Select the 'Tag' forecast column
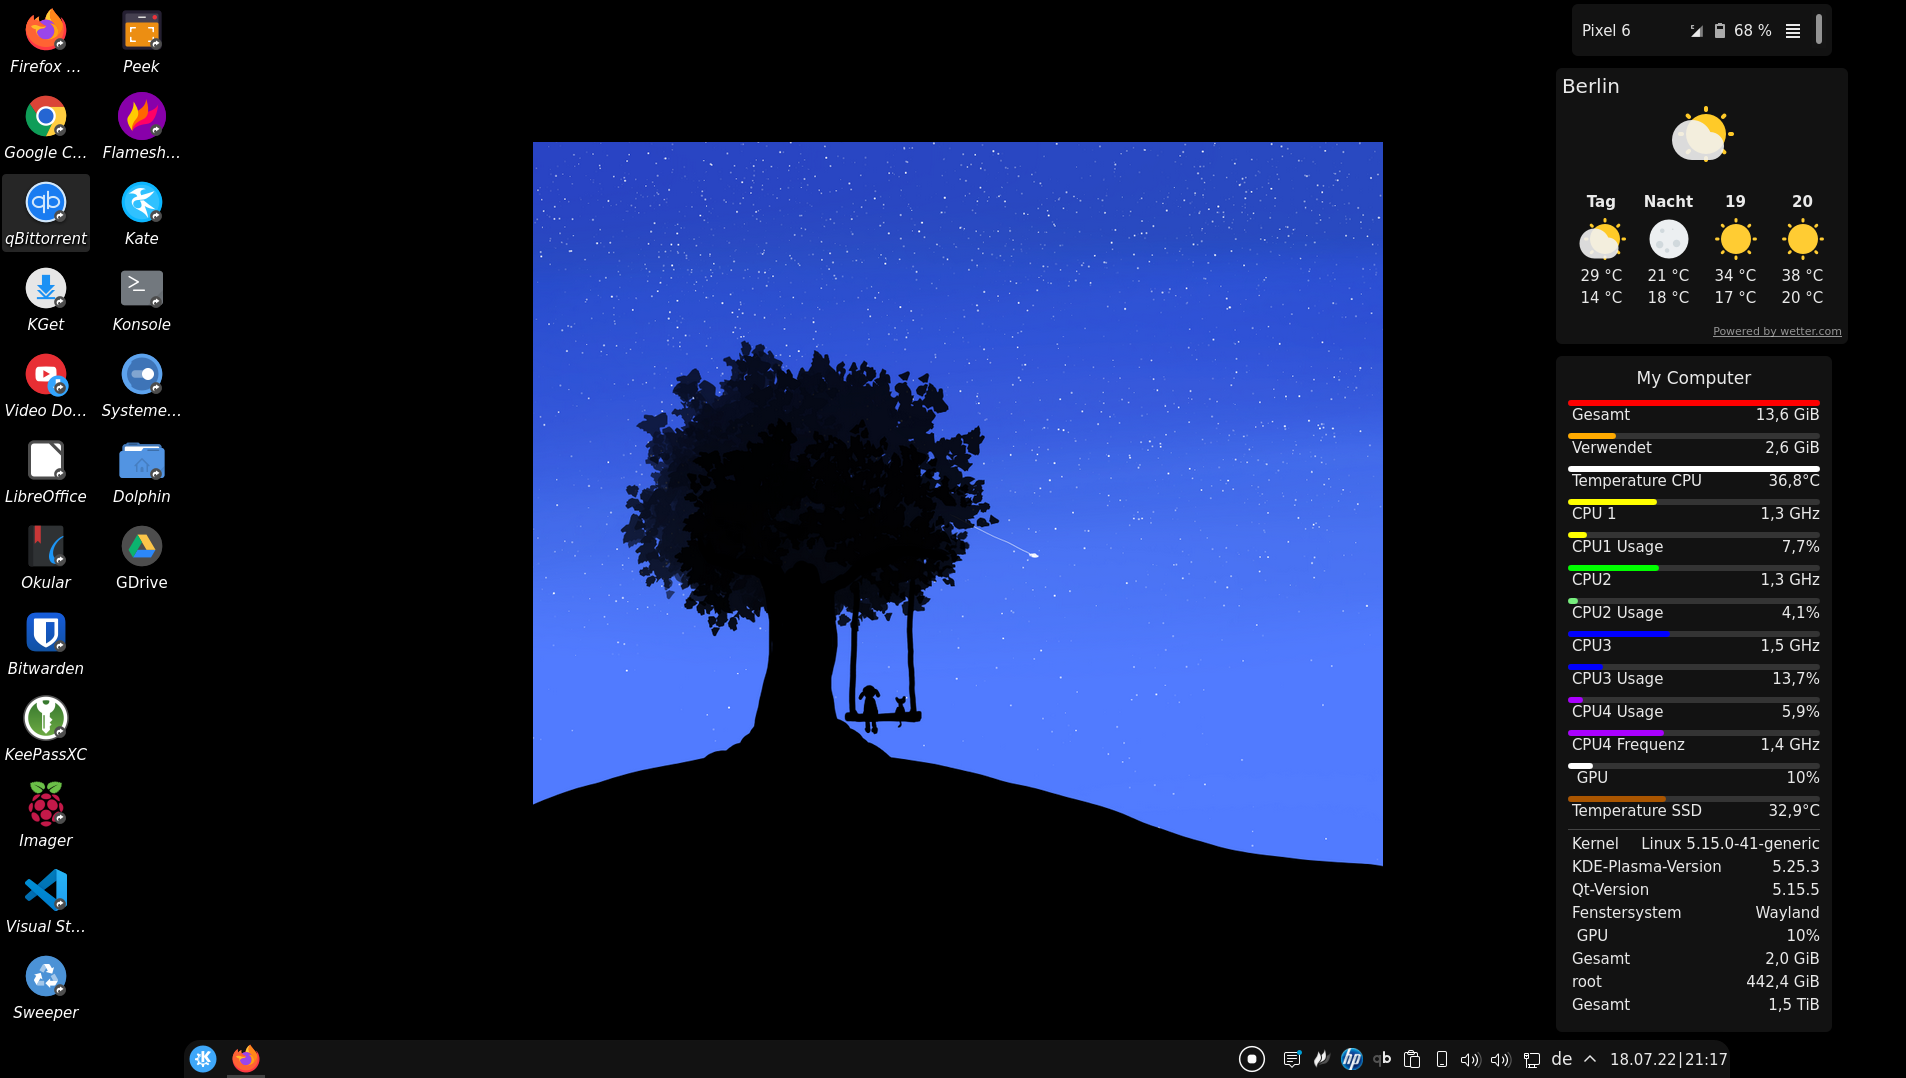Screen dimensions: 1906x1078 click(1601, 249)
